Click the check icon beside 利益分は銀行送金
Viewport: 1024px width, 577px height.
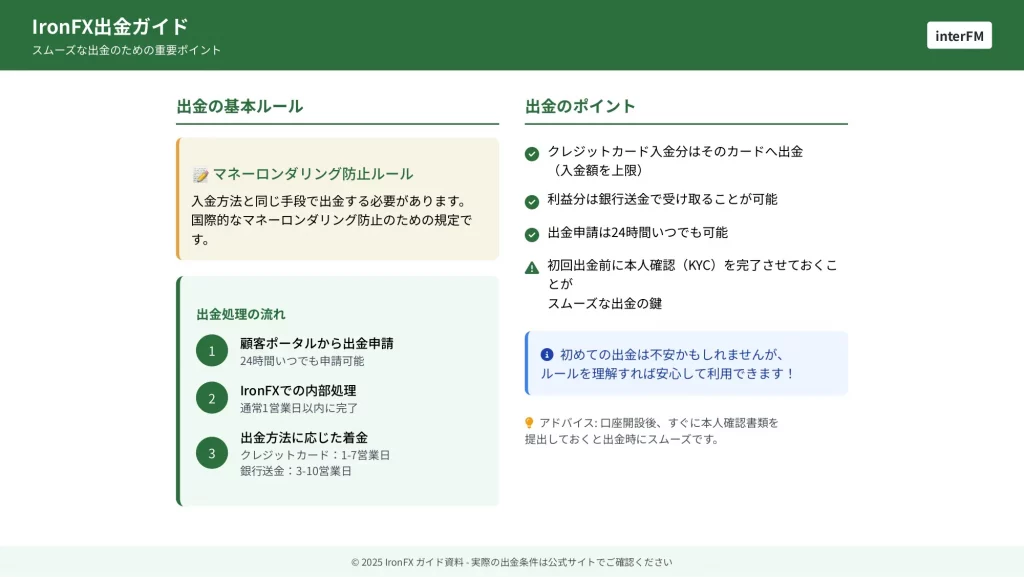tap(532, 201)
